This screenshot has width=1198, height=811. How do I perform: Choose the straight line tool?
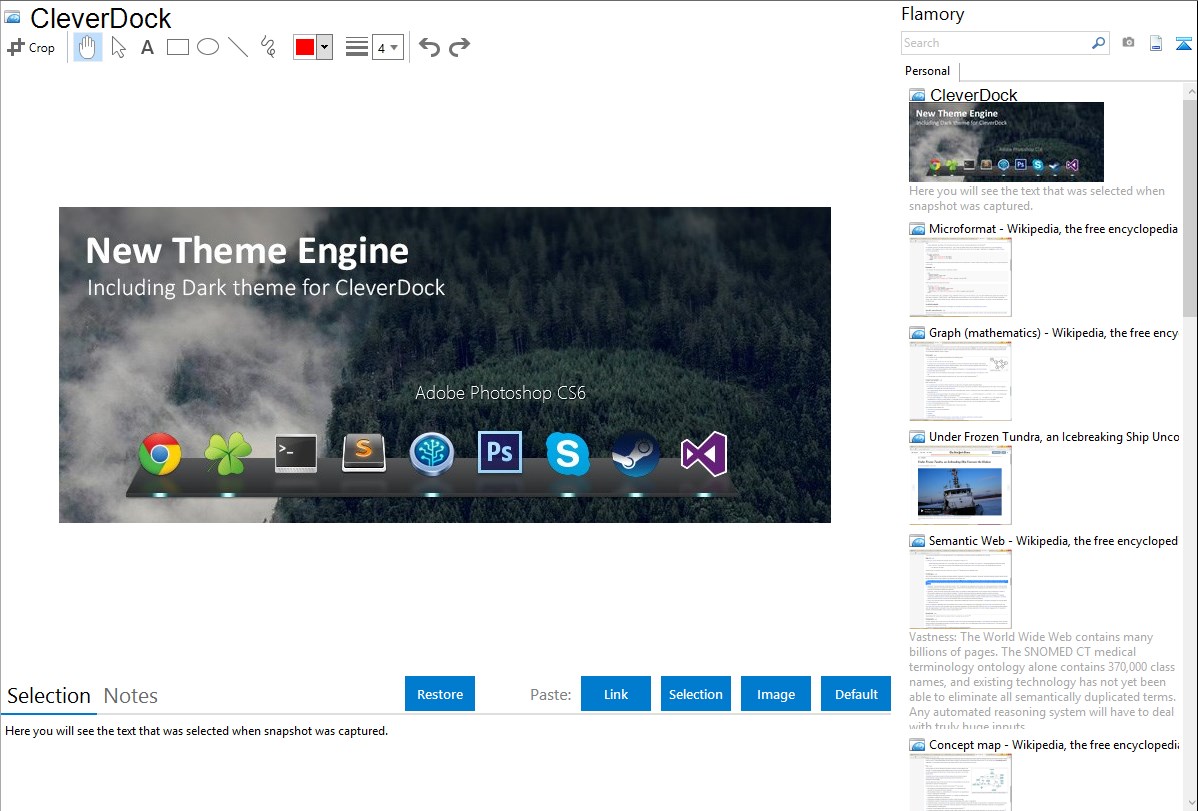pyautogui.click(x=238, y=47)
